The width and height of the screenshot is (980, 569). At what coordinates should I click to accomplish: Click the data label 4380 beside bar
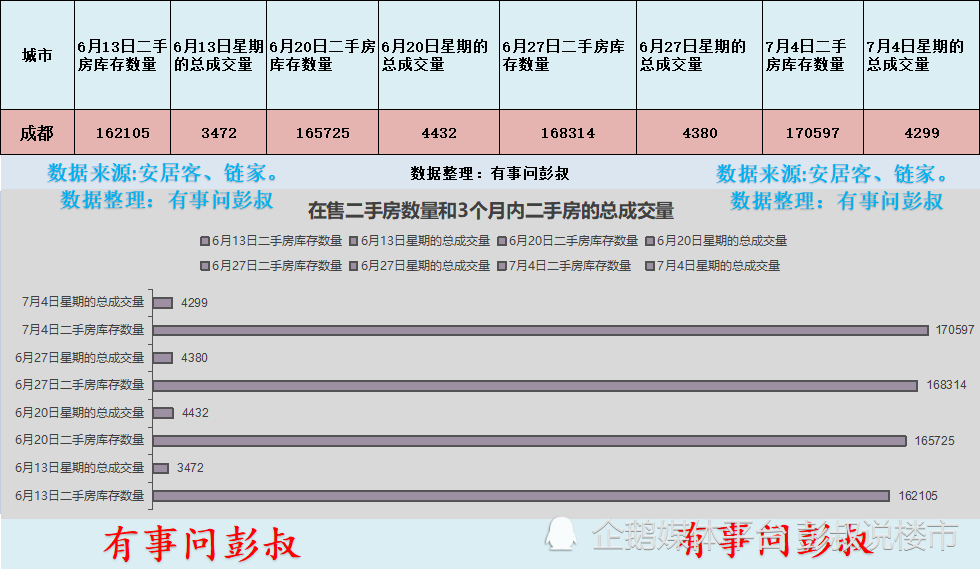[x=194, y=358]
